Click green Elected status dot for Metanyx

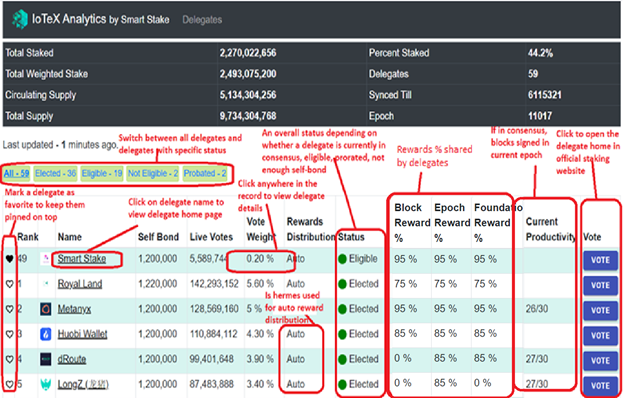point(342,310)
